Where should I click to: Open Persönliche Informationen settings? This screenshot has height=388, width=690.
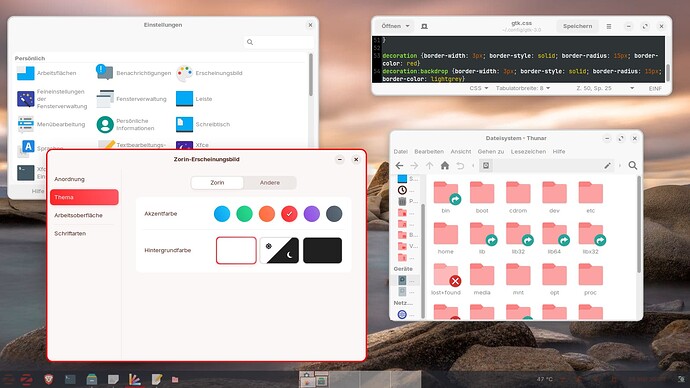(x=125, y=124)
